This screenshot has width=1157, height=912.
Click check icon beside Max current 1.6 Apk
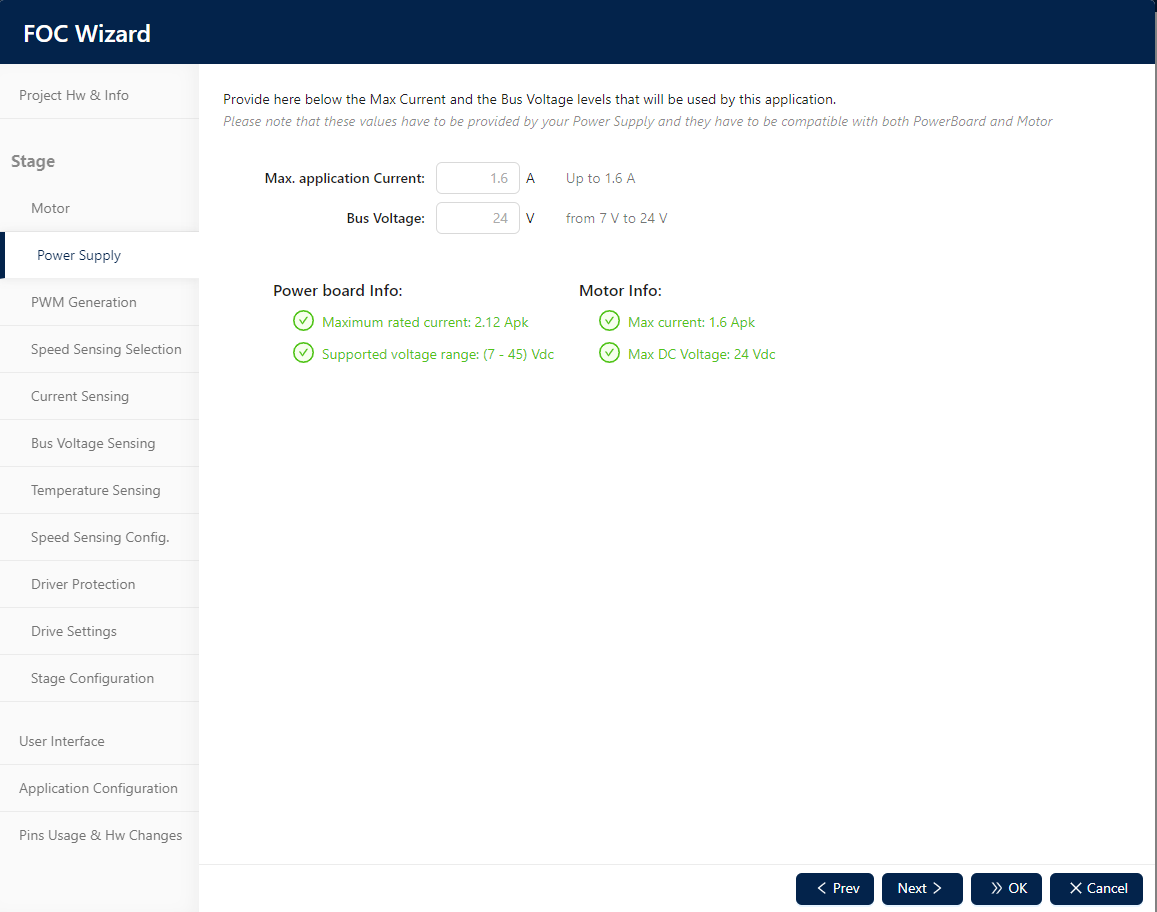(x=609, y=321)
